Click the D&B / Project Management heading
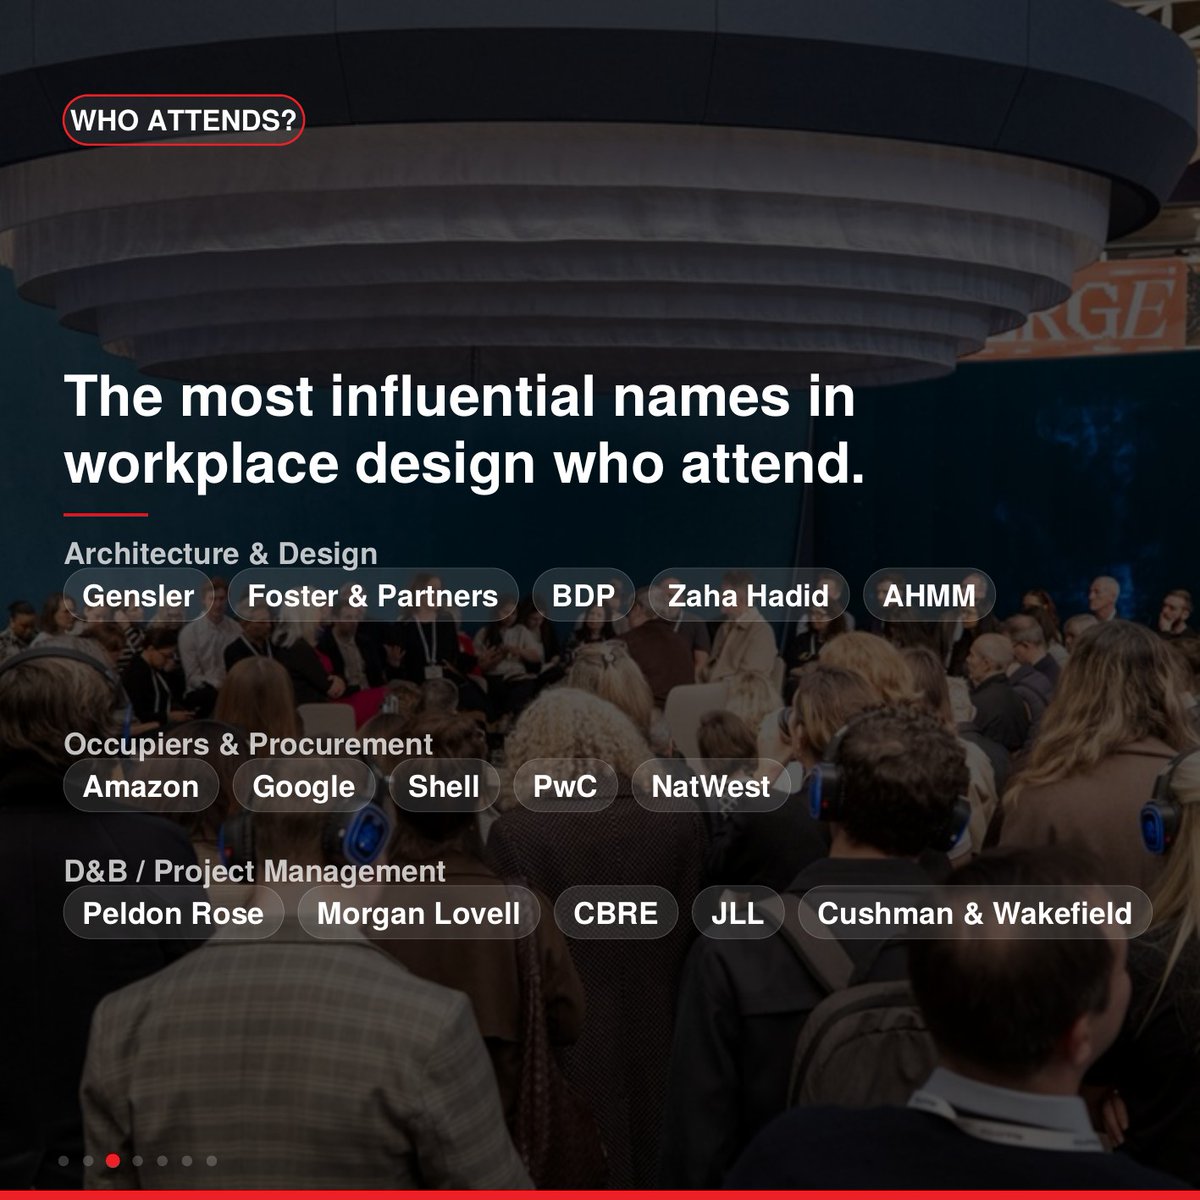This screenshot has width=1200, height=1200. (x=255, y=871)
